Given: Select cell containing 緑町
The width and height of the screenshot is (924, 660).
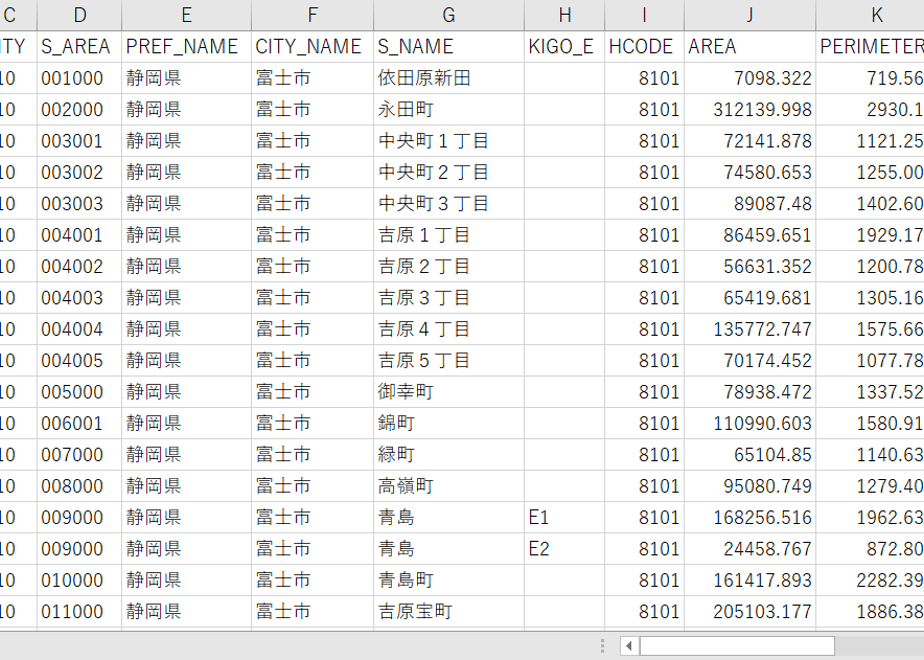Looking at the screenshot, I should [448, 454].
